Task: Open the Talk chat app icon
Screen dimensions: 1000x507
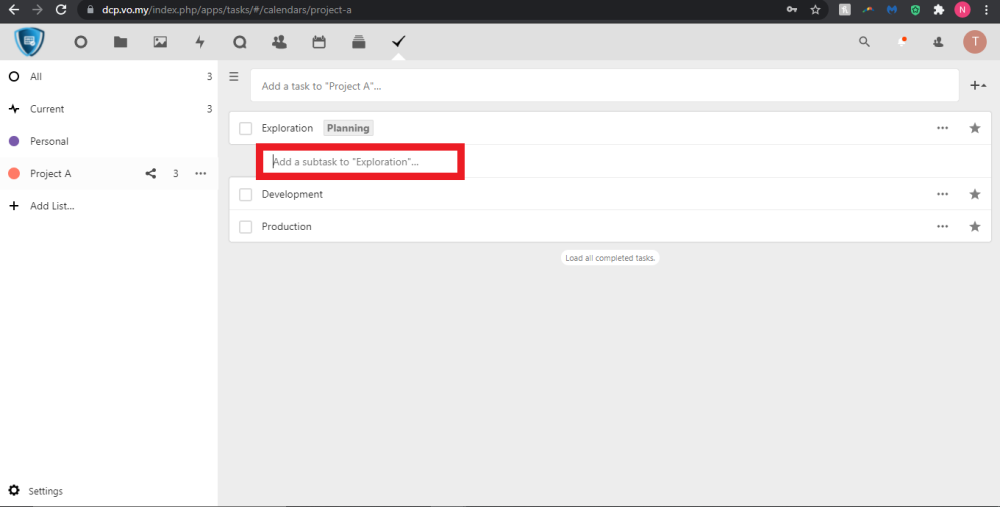Action: pos(239,42)
